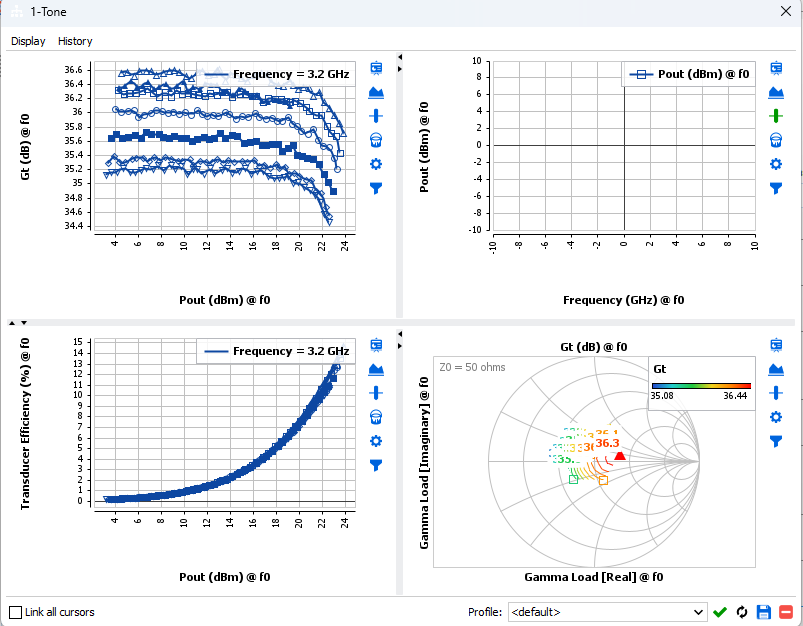
Task: Click presentation-board icon beside Gt vs Pout plot
Action: (376, 68)
